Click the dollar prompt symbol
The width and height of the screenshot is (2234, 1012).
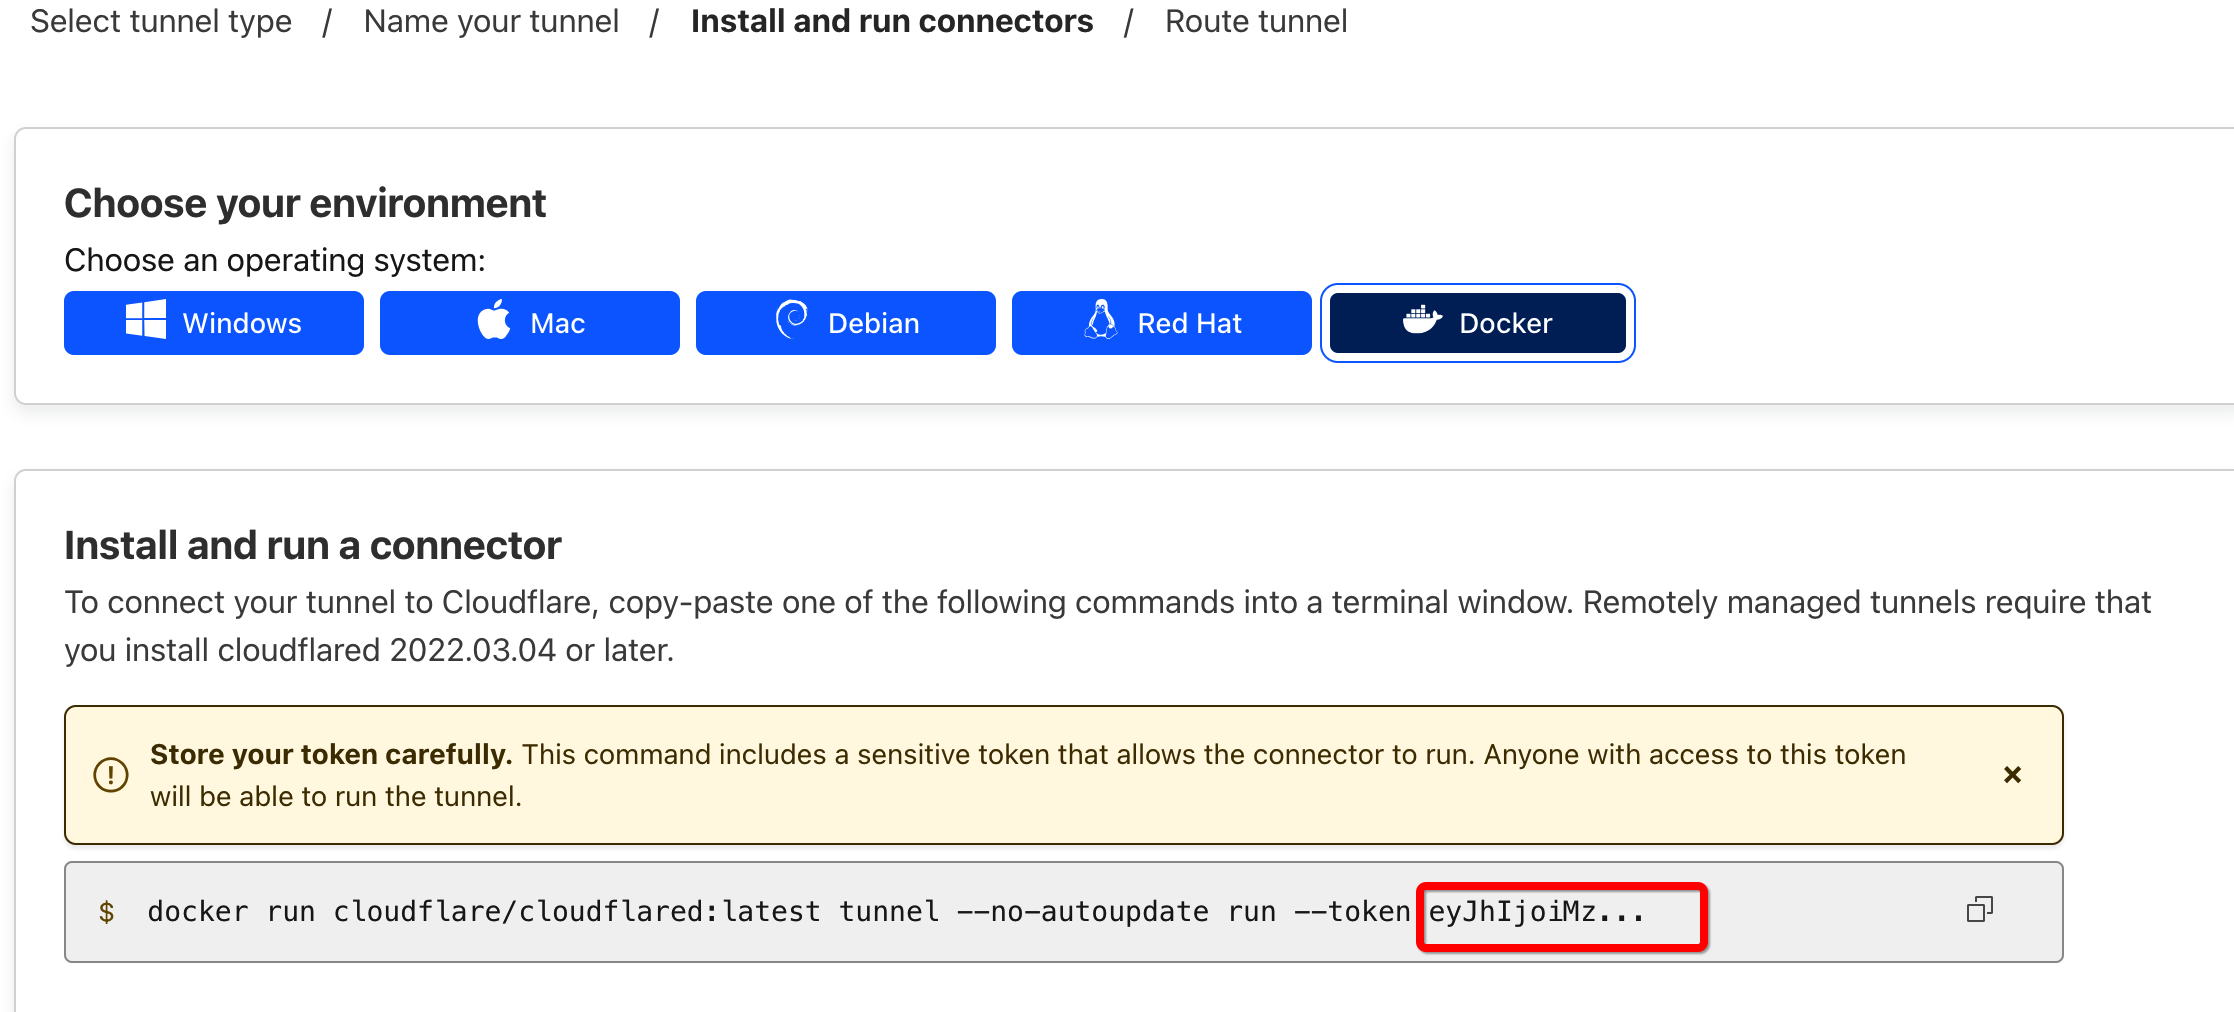[106, 912]
